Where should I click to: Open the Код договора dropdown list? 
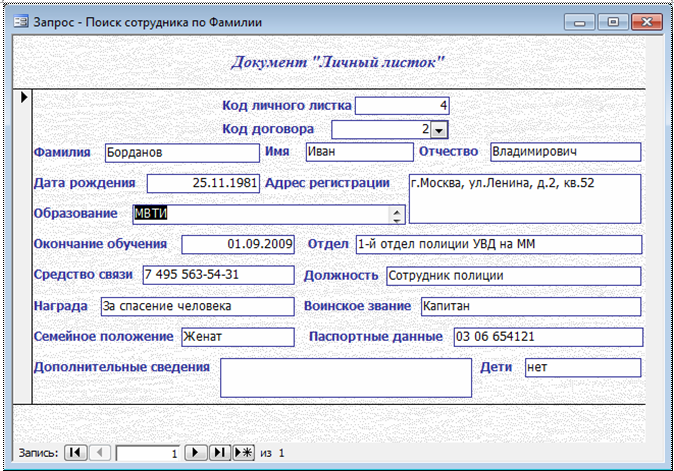click(x=440, y=129)
